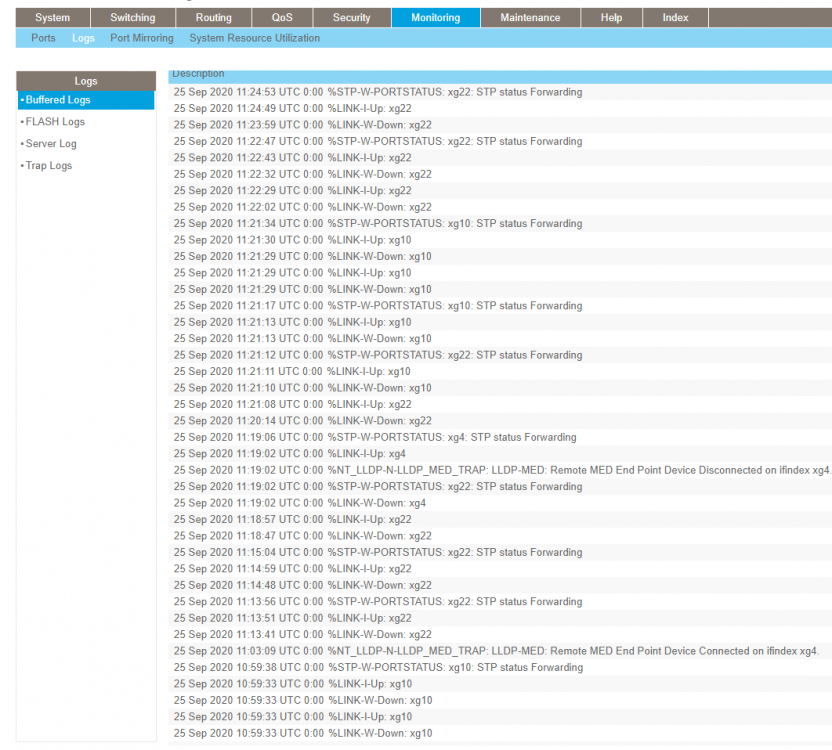Open the System tab
This screenshot has height=750, width=832.
53,18
